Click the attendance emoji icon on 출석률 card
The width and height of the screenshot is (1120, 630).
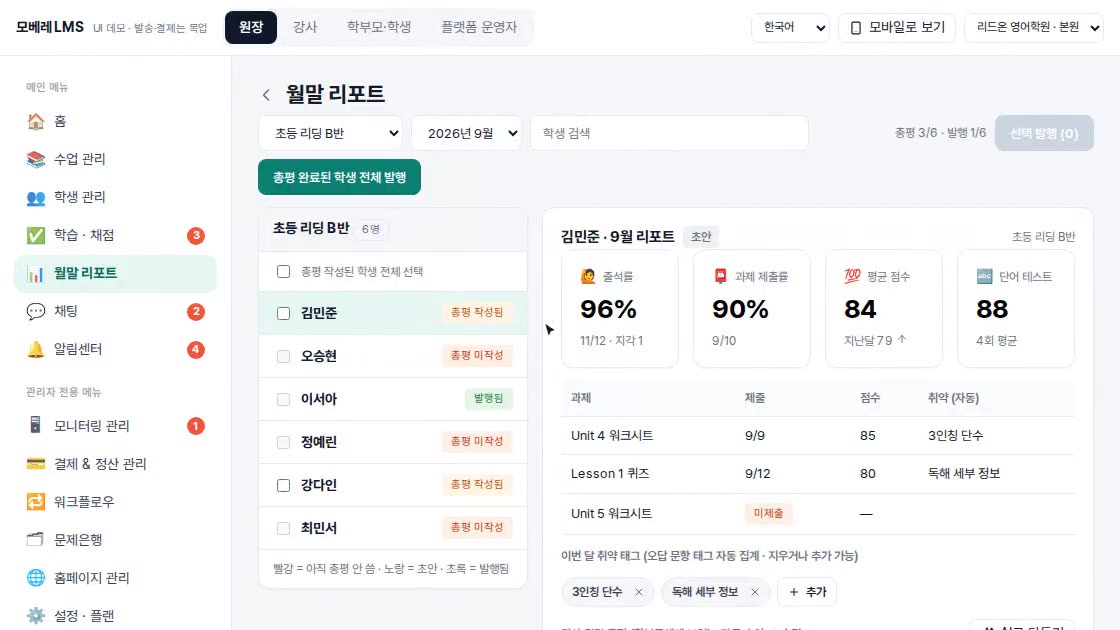[588, 276]
